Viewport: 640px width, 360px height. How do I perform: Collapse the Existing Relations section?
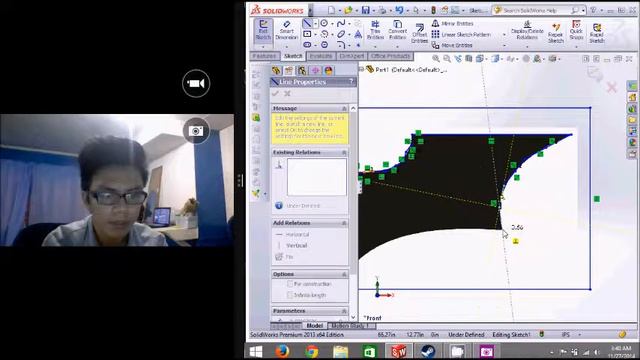[344, 152]
